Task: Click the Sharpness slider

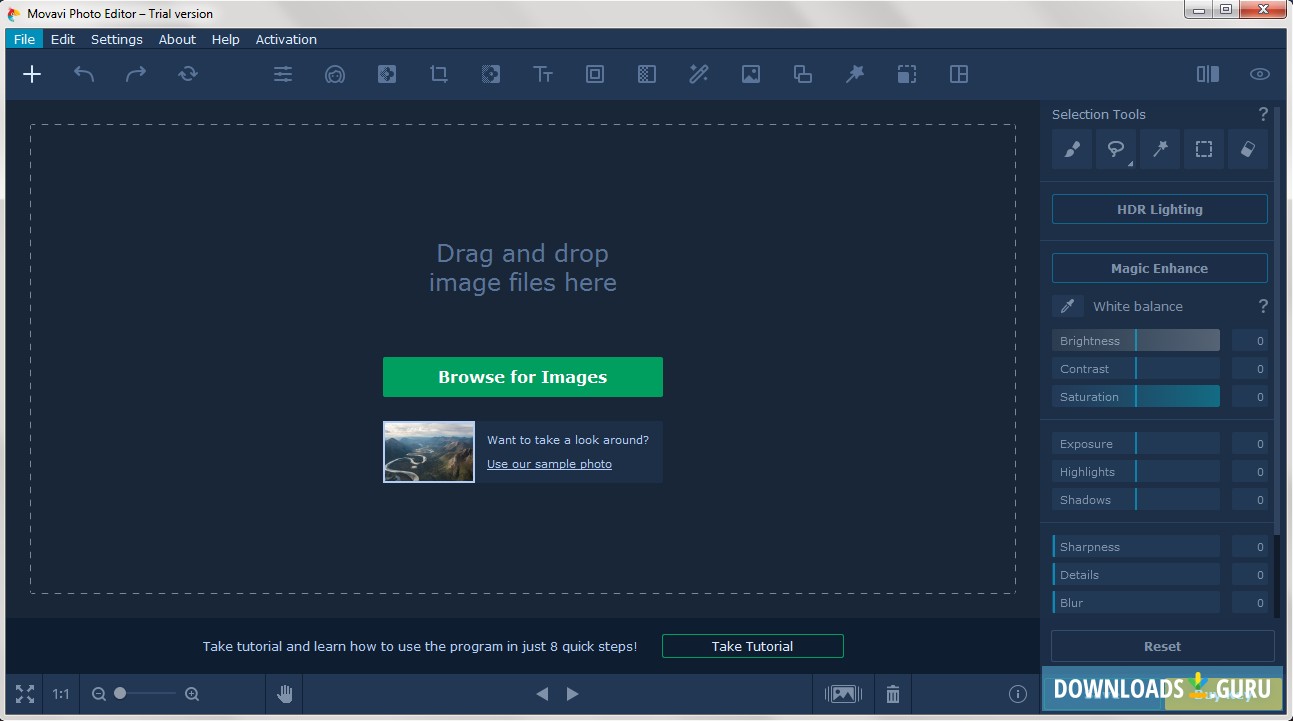Action: (1136, 547)
